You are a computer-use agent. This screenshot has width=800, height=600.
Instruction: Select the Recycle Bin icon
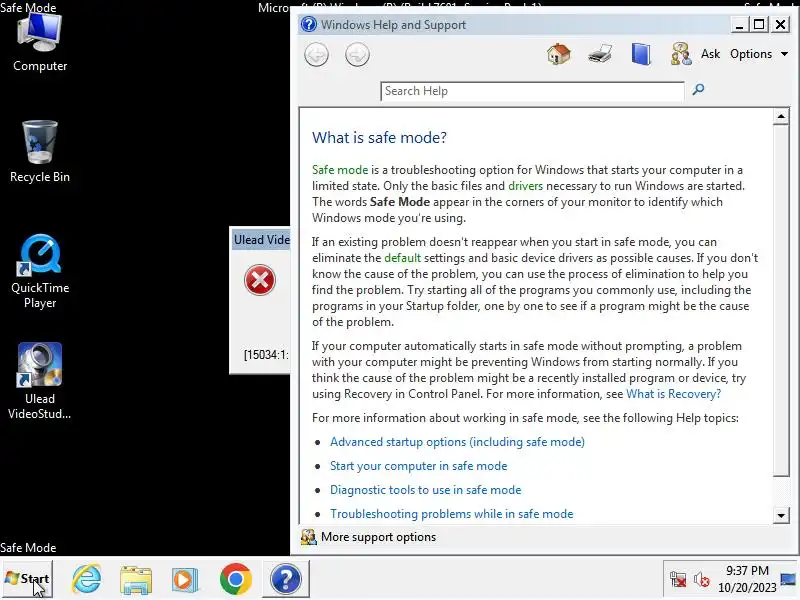pos(40,152)
